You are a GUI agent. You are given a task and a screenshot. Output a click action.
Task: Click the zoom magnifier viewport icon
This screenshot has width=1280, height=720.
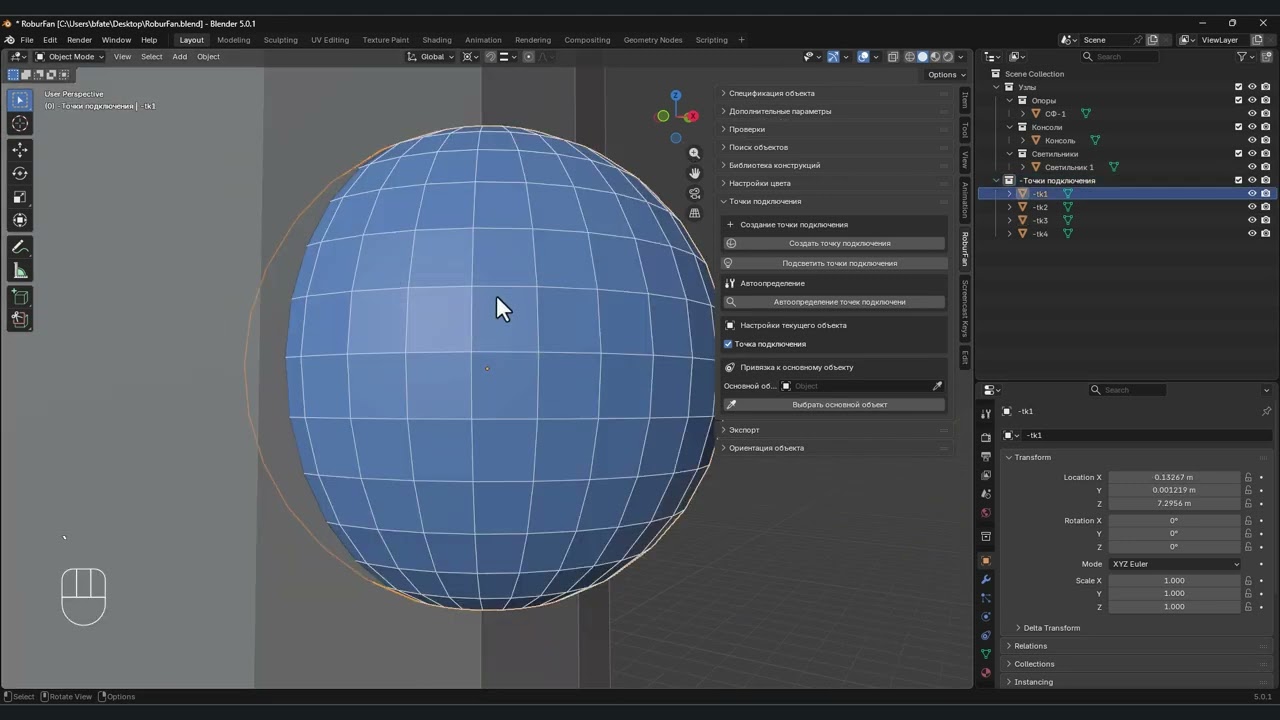[x=695, y=153]
